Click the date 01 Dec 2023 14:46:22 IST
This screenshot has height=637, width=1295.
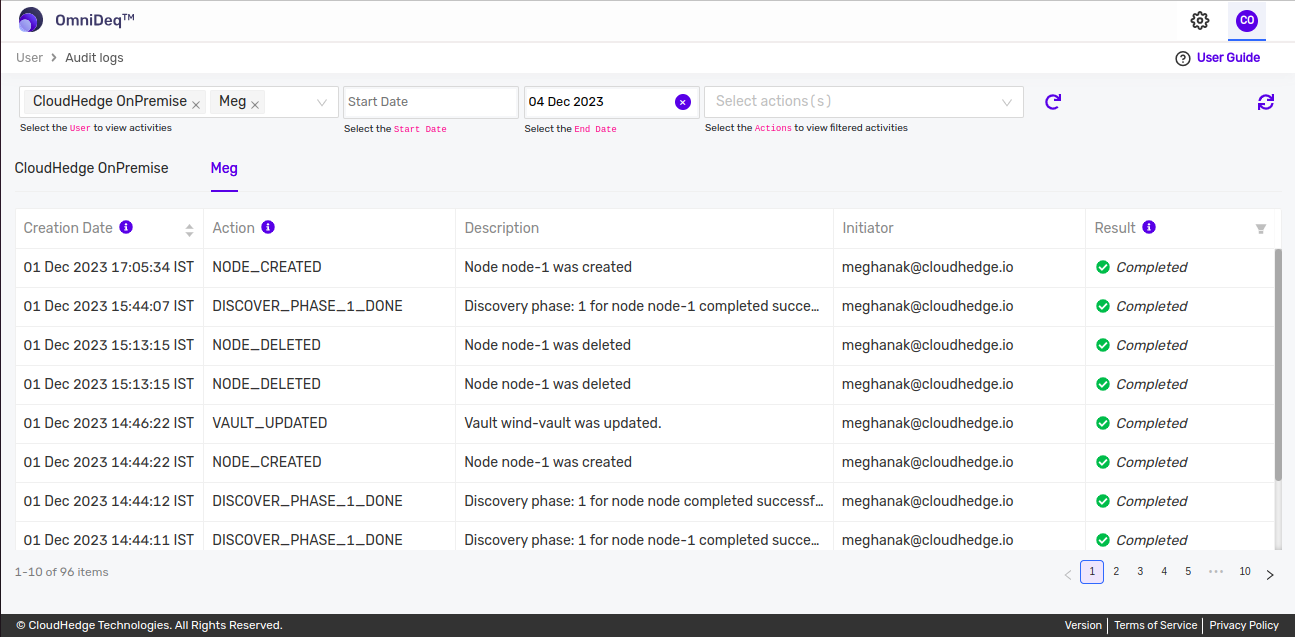click(109, 423)
